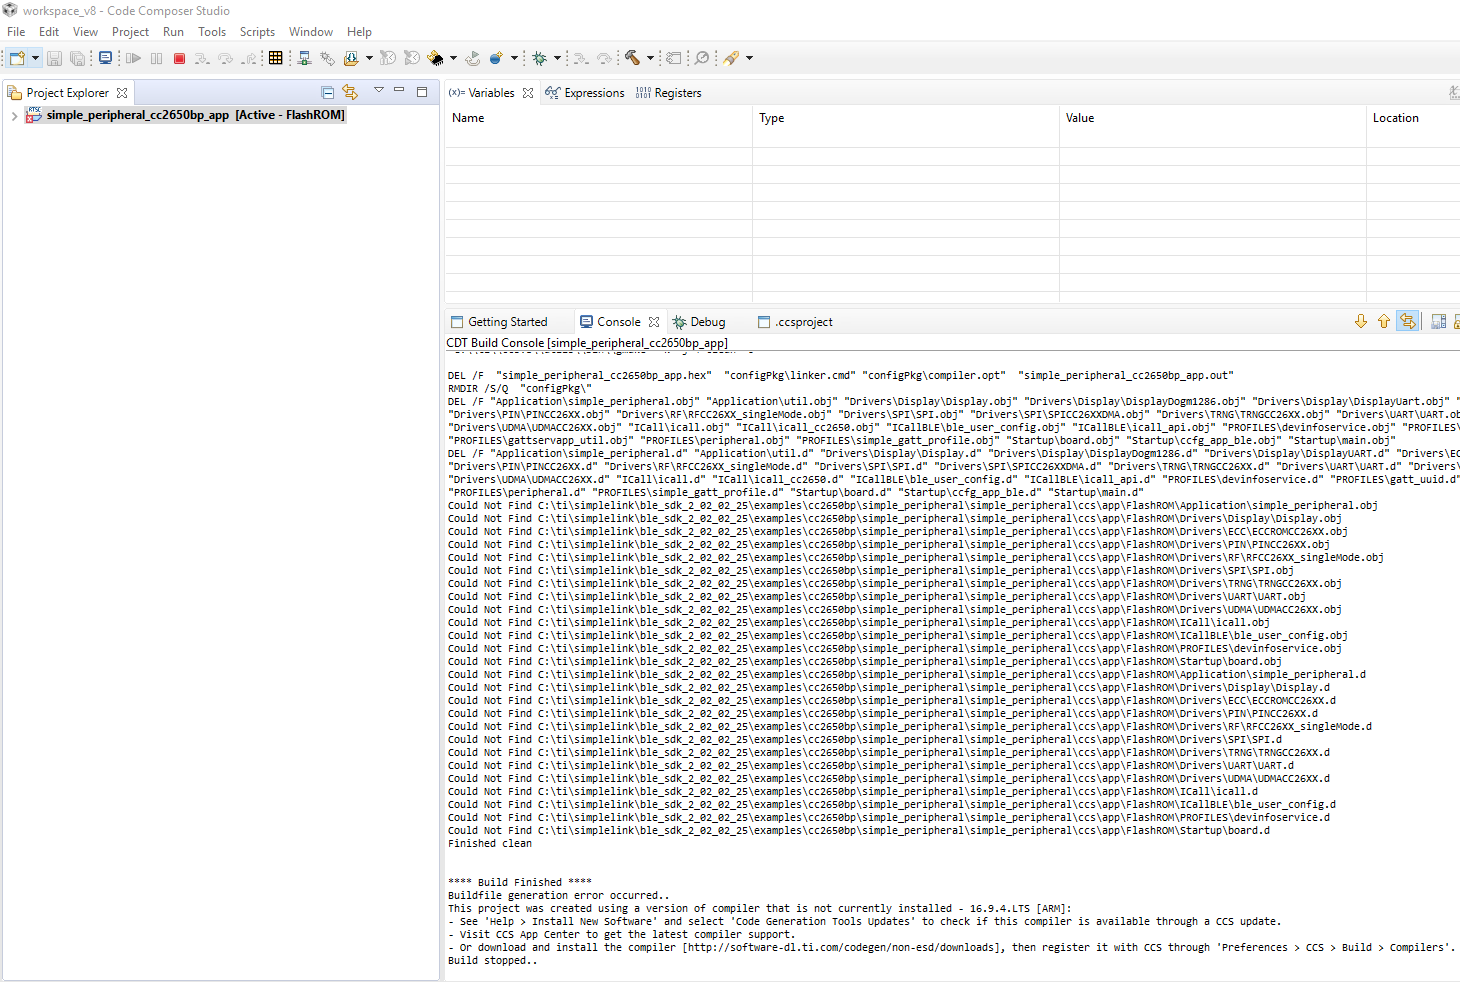Image resolution: width=1460 pixels, height=982 pixels.
Task: Close the Console tab
Action: pos(654,322)
